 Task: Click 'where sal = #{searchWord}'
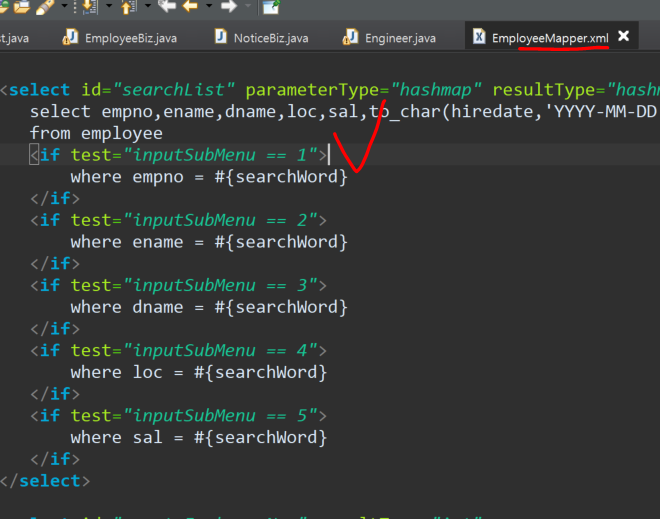tap(199, 437)
